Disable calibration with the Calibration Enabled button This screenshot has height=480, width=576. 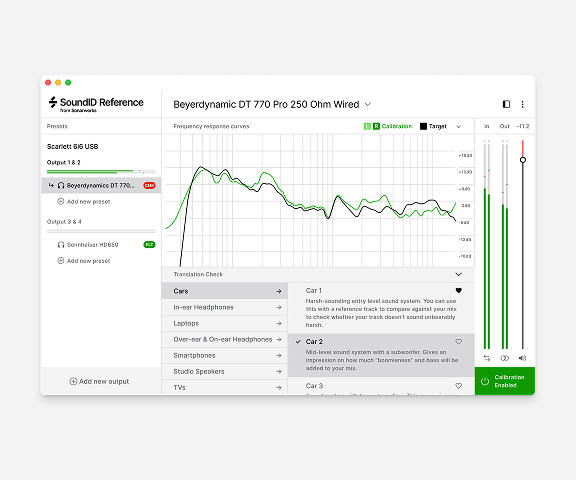505,381
